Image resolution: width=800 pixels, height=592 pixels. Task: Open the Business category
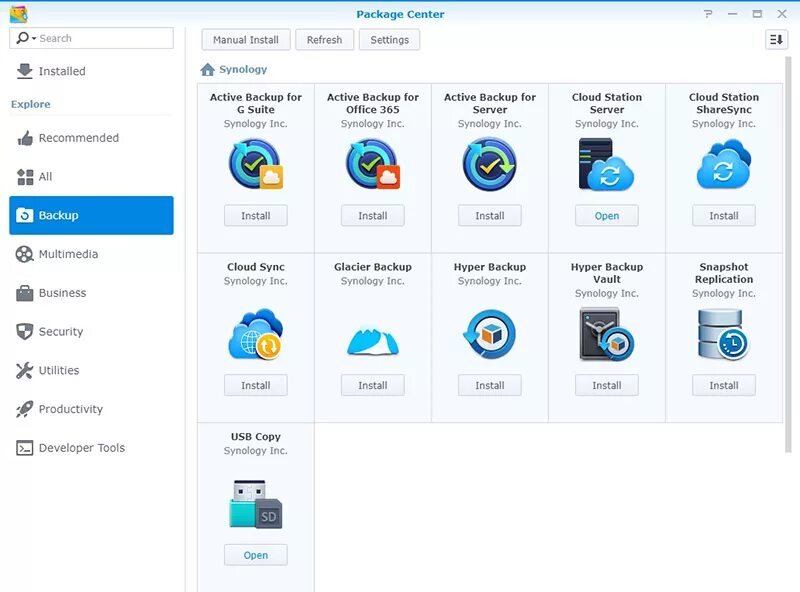click(91, 293)
